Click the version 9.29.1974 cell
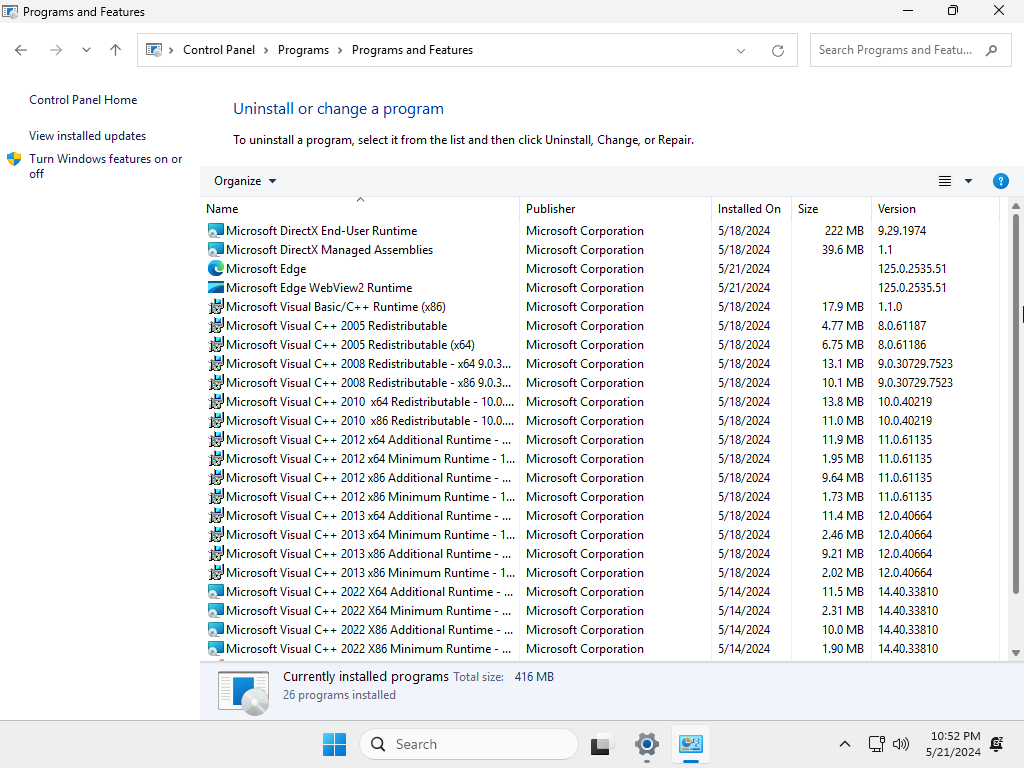 click(x=902, y=231)
